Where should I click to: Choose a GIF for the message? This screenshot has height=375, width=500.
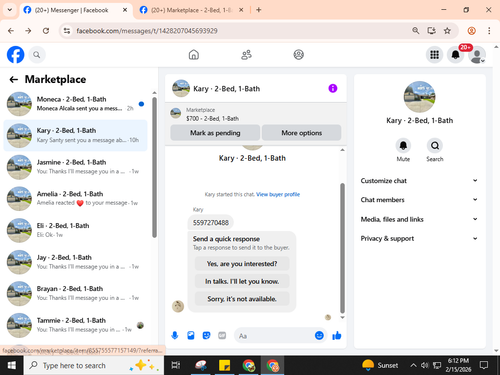[222, 335]
